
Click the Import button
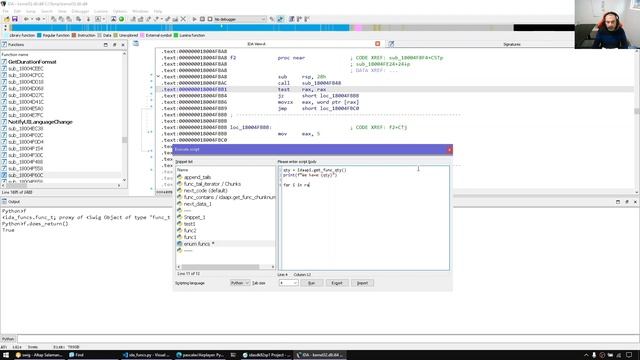click(x=362, y=283)
